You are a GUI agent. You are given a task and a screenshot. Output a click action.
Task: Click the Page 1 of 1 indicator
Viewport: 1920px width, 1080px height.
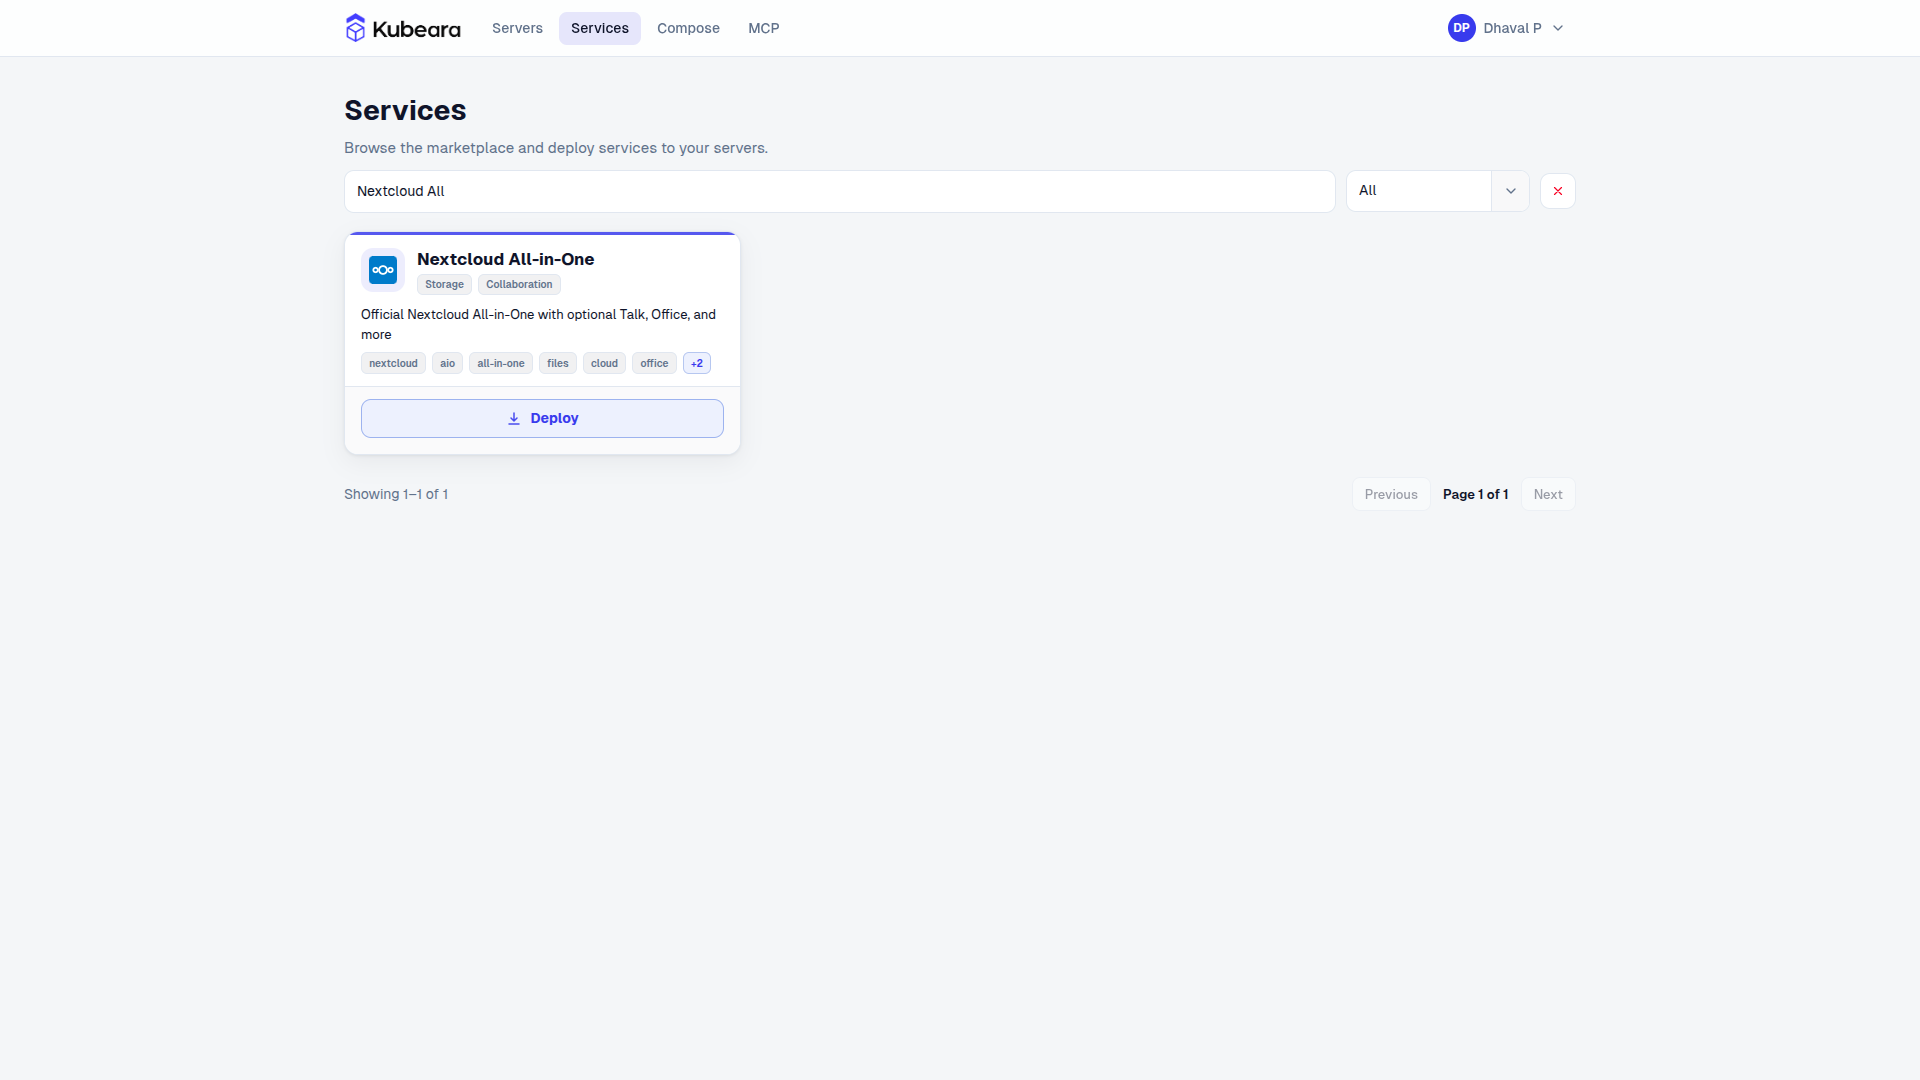pyautogui.click(x=1475, y=495)
